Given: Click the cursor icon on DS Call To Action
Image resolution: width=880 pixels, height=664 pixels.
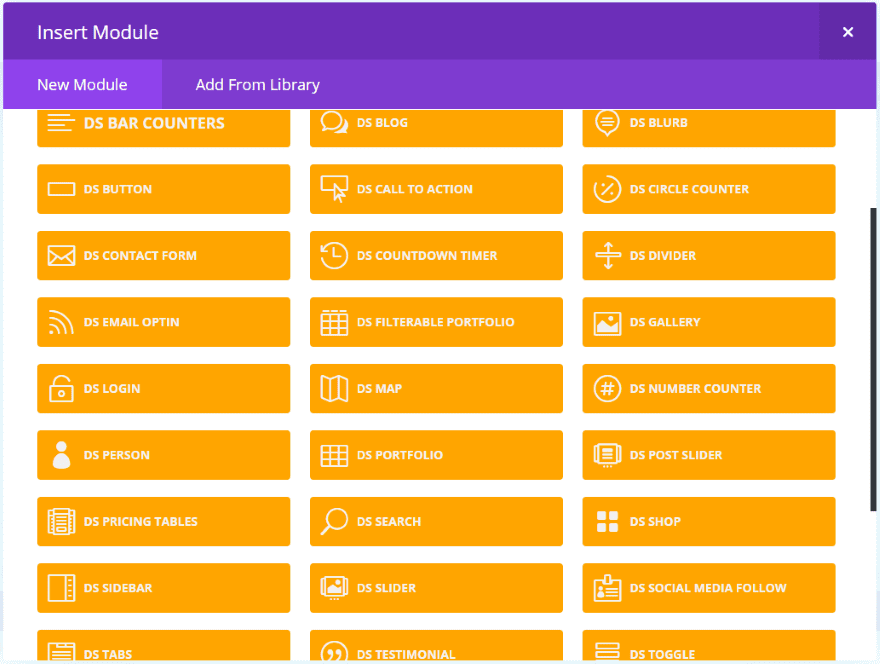Looking at the screenshot, I should (x=334, y=189).
